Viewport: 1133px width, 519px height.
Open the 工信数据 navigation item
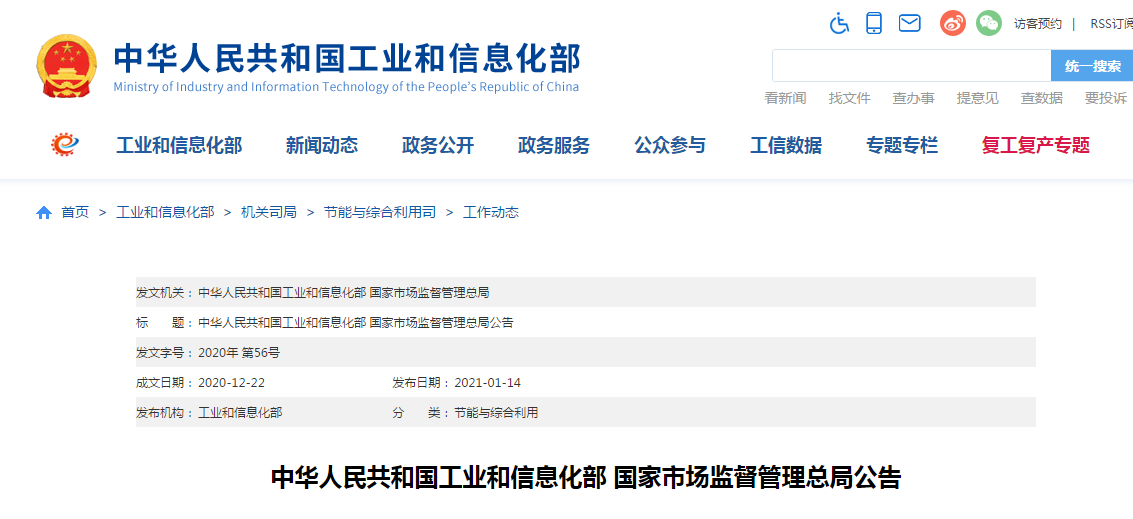tap(785, 146)
